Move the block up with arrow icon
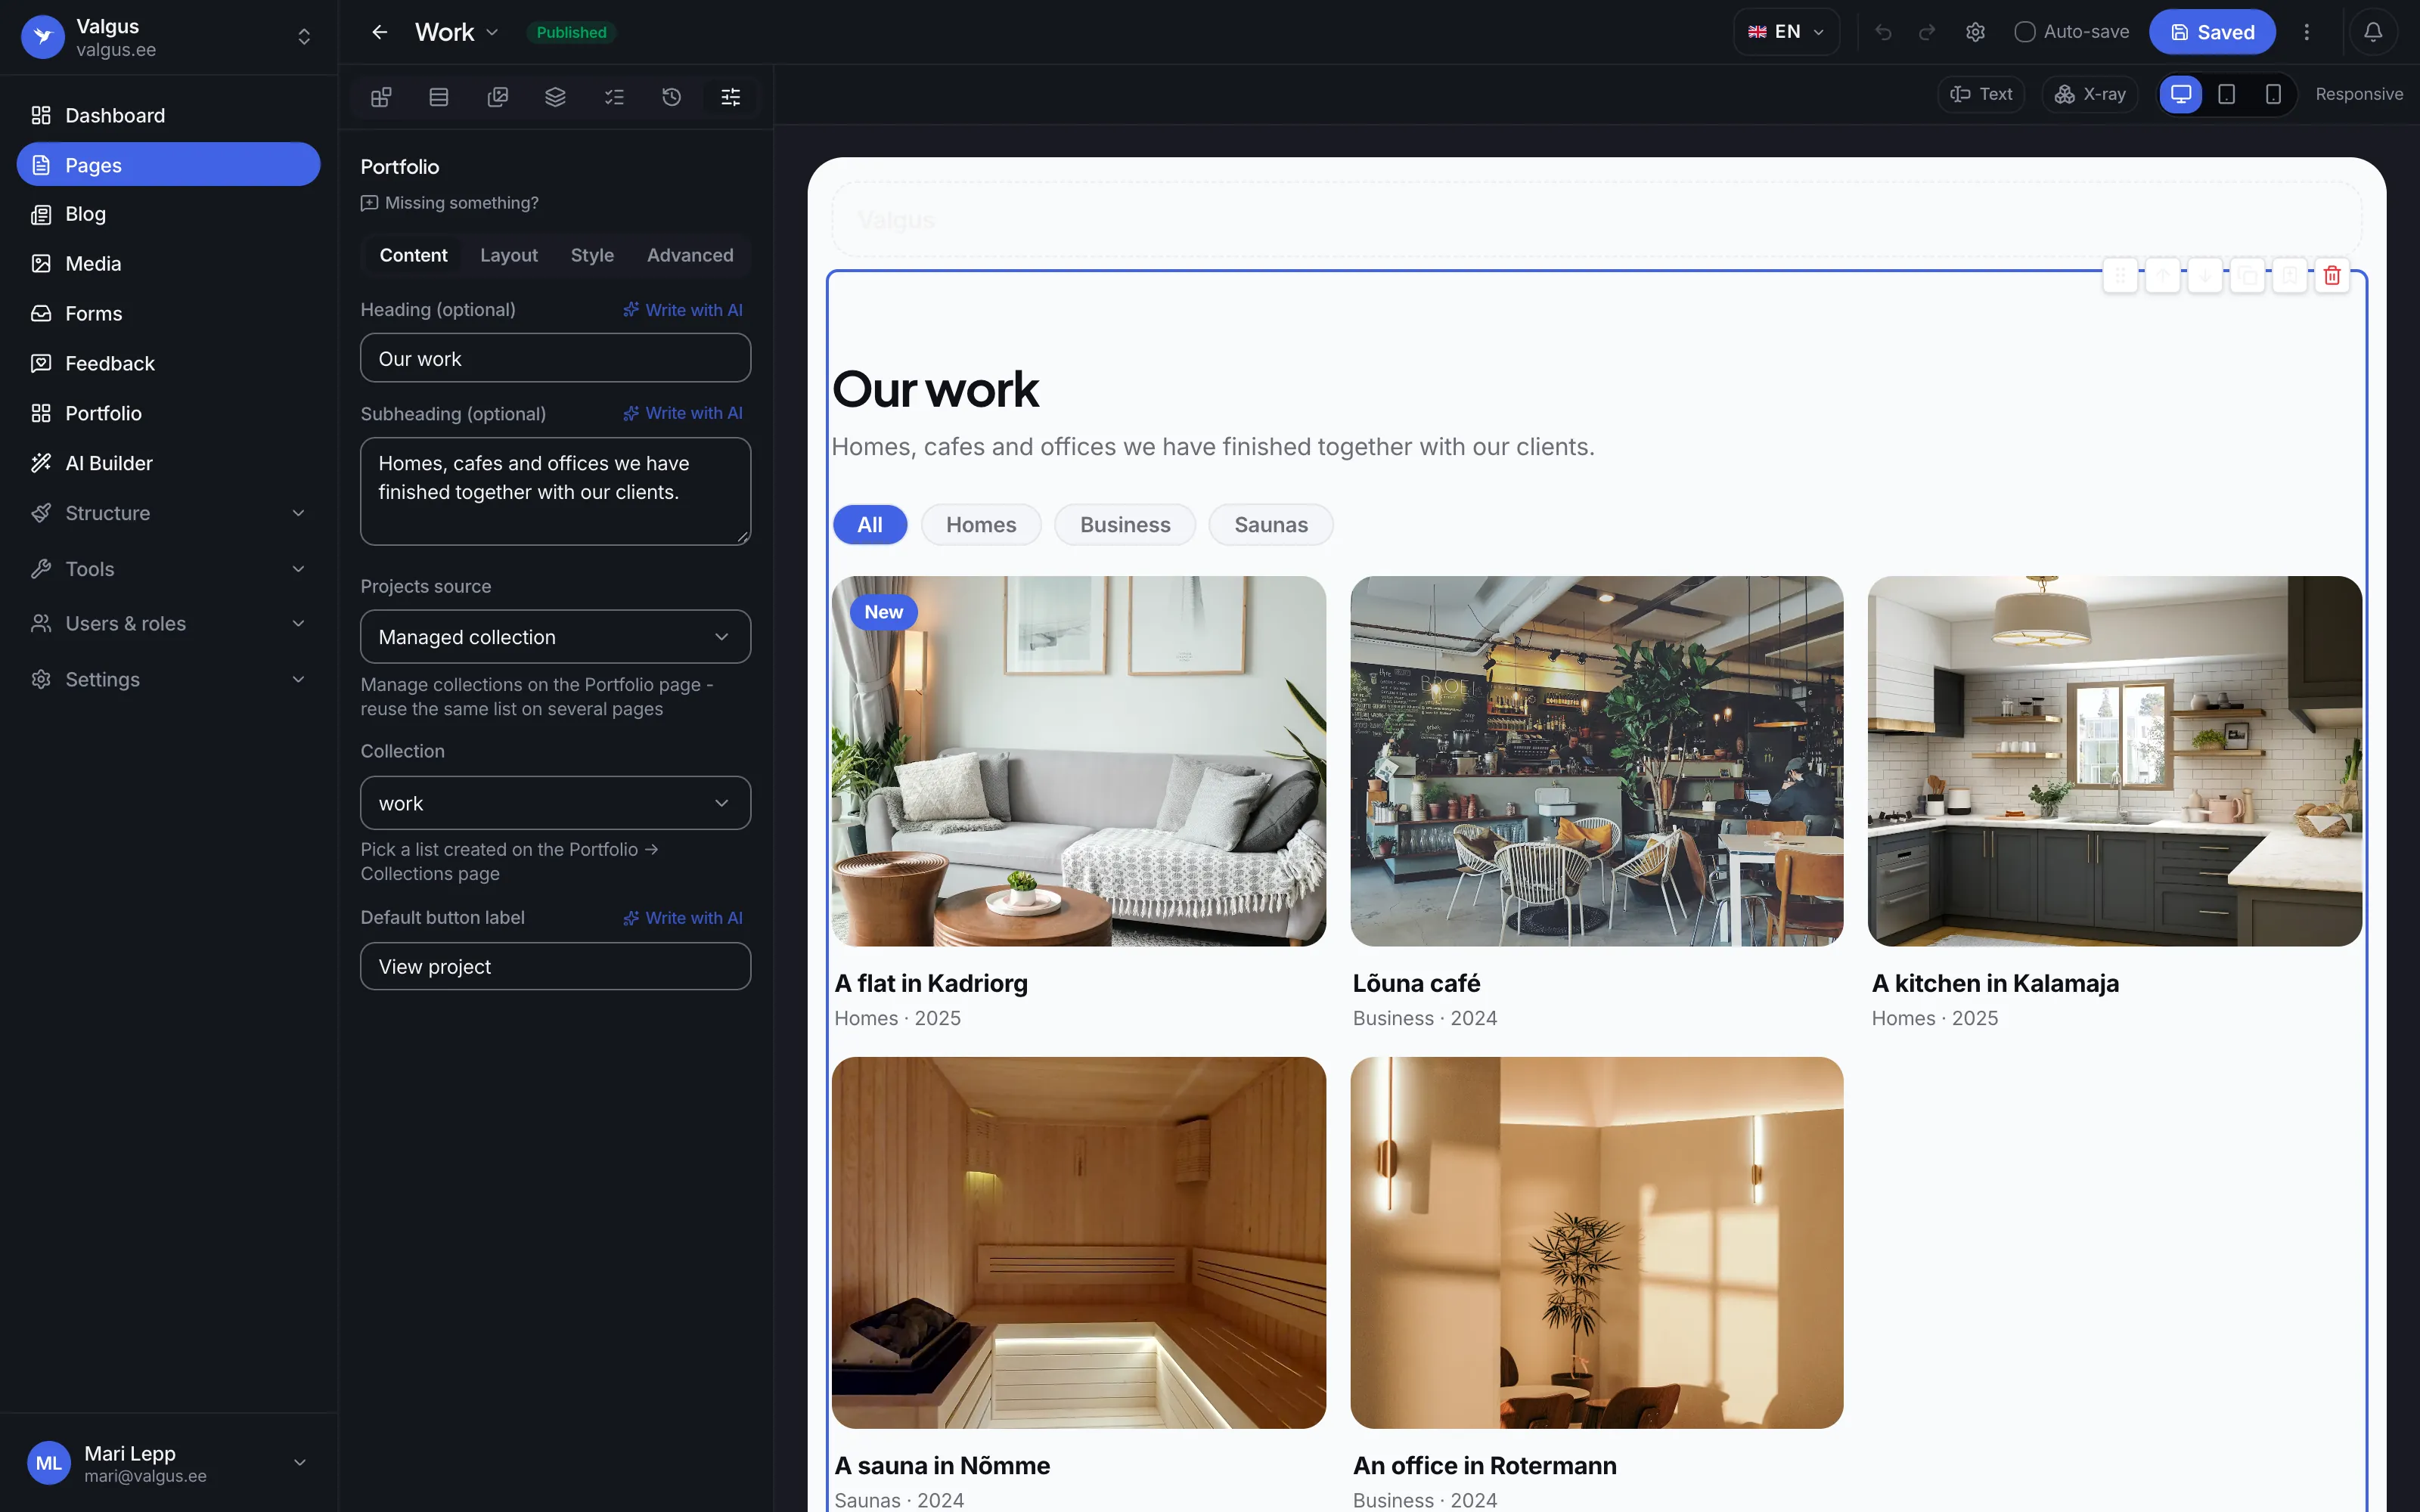Image resolution: width=2420 pixels, height=1512 pixels. 2162,275
